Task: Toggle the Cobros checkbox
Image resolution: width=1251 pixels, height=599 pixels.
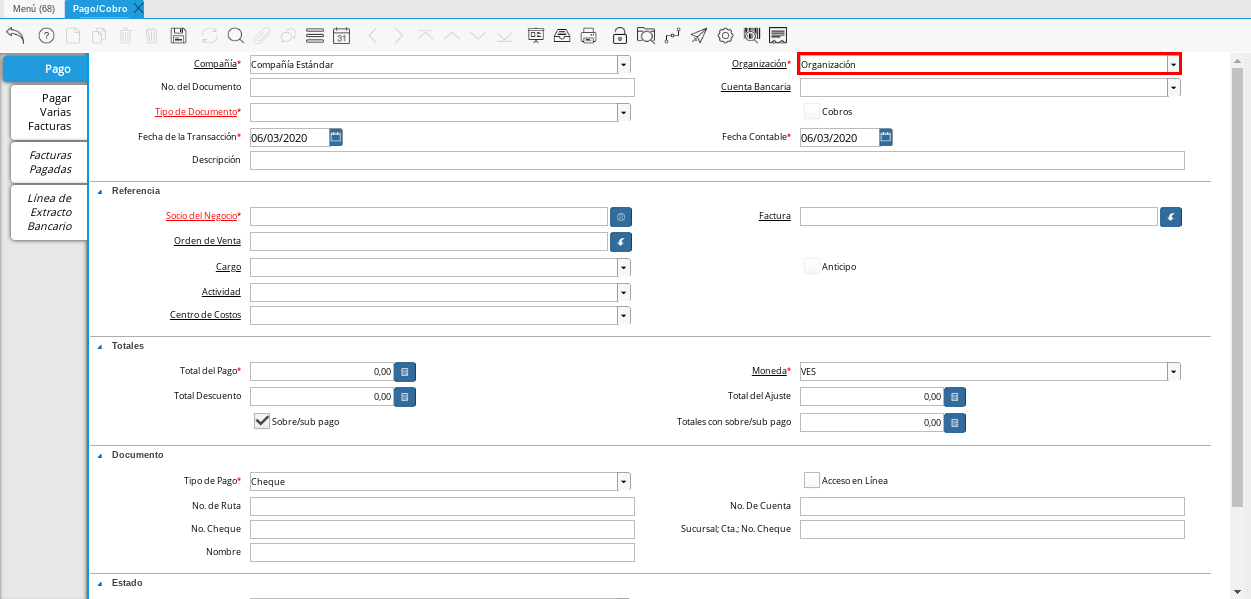Action: [812, 111]
